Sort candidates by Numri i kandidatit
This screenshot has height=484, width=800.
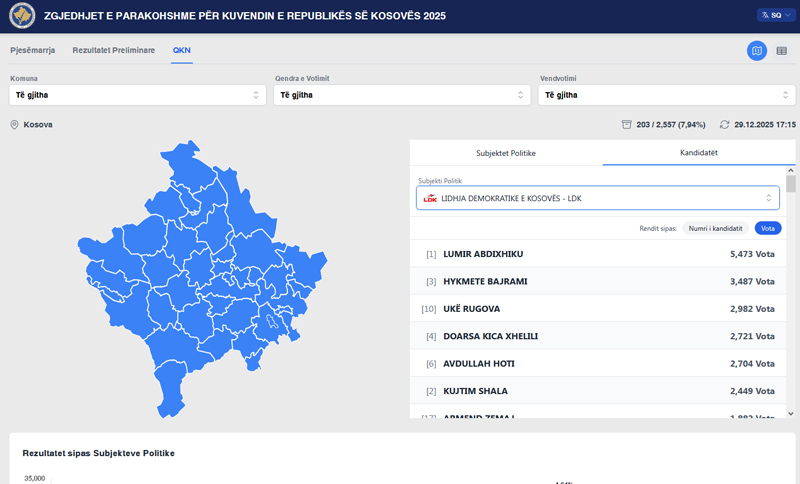pos(715,228)
